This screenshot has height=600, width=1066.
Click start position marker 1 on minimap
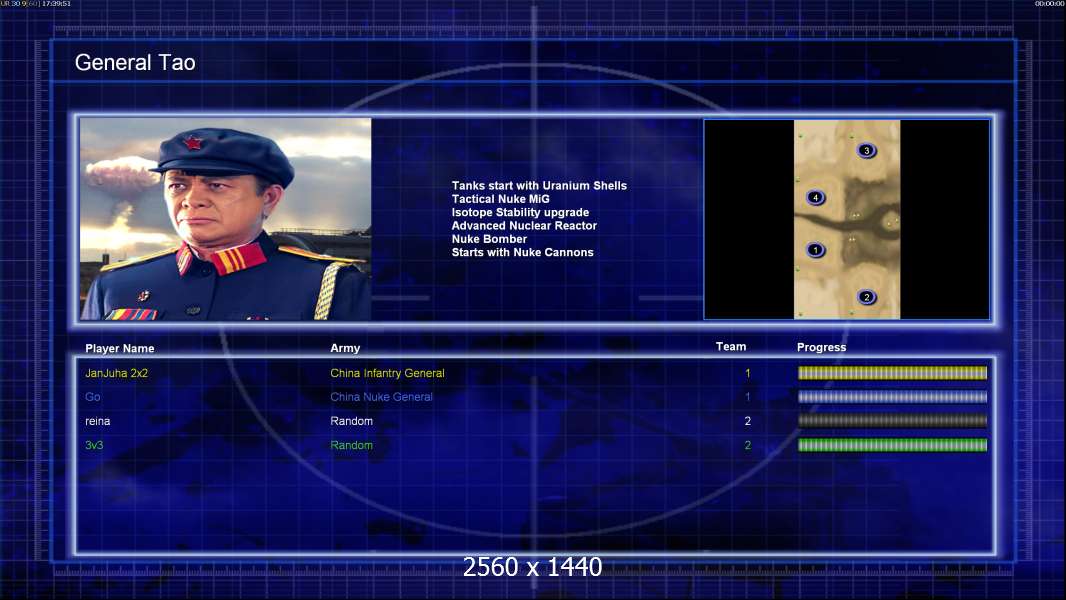(815, 250)
